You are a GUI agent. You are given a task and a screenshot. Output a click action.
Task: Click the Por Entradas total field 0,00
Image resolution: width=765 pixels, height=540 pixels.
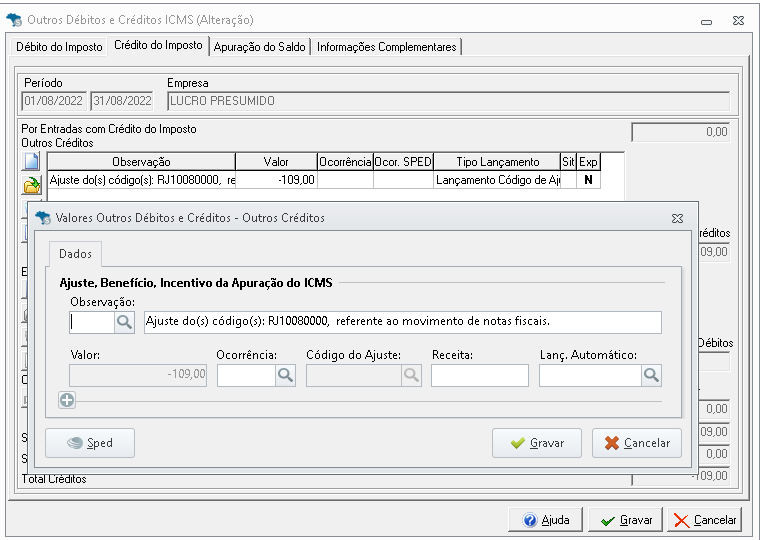pos(681,132)
